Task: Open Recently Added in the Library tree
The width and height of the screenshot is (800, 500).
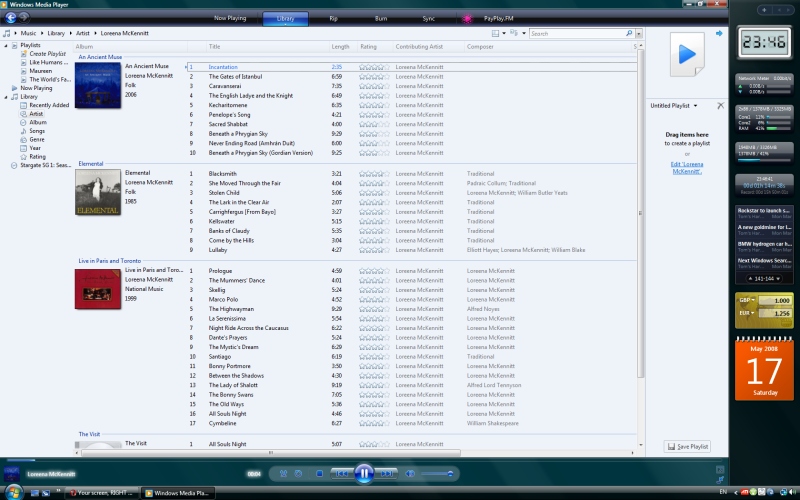Action: coord(49,105)
